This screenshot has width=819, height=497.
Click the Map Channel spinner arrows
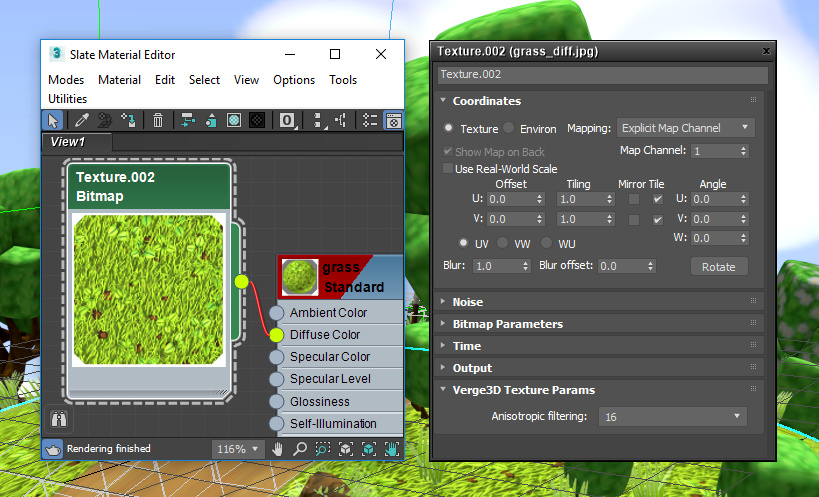coord(743,151)
